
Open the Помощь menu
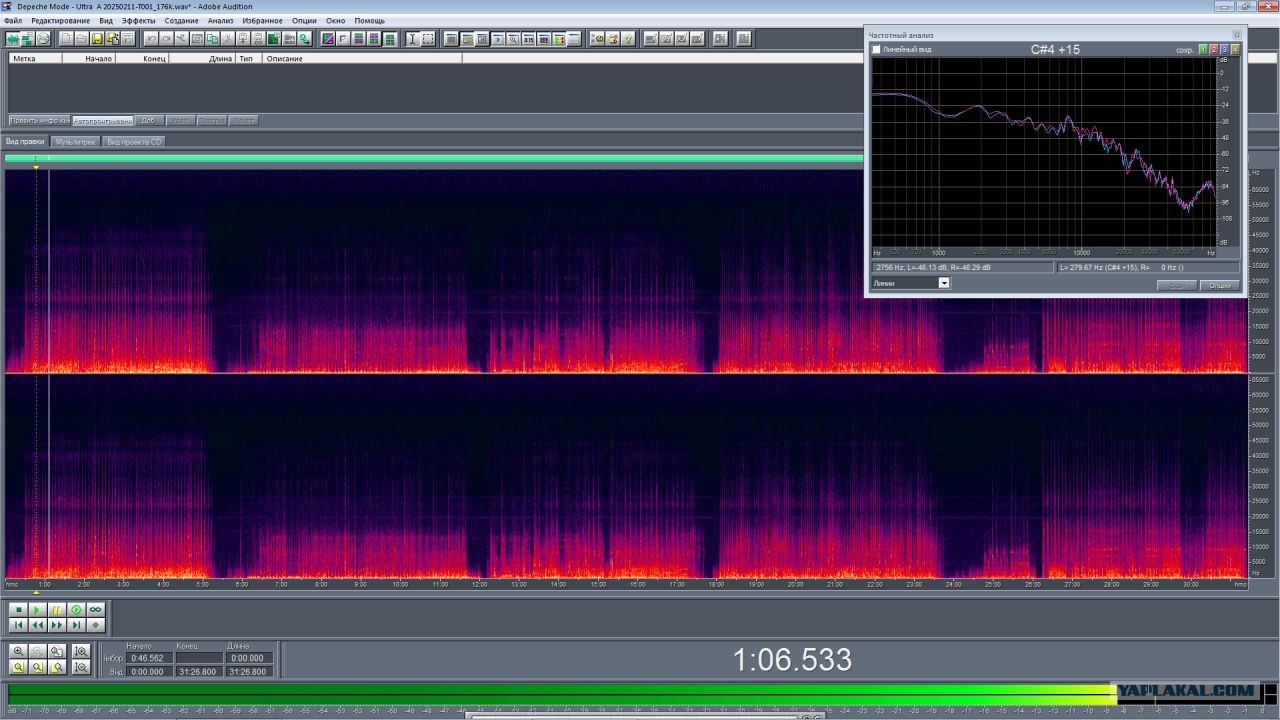pos(369,21)
